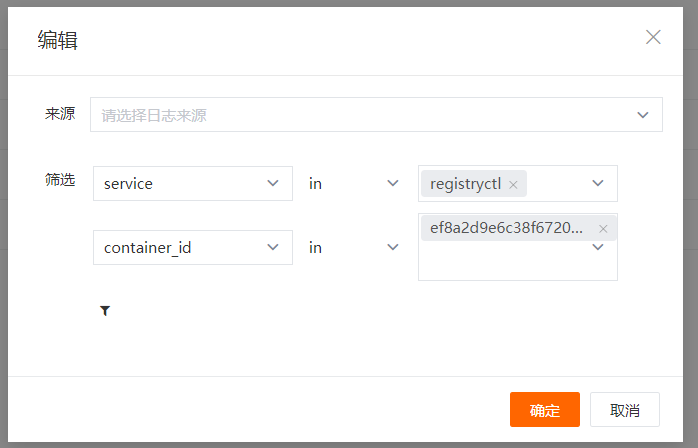Remove the ef8a2d9e6c38f6720 tag
The width and height of the screenshot is (698, 448).
603,229
